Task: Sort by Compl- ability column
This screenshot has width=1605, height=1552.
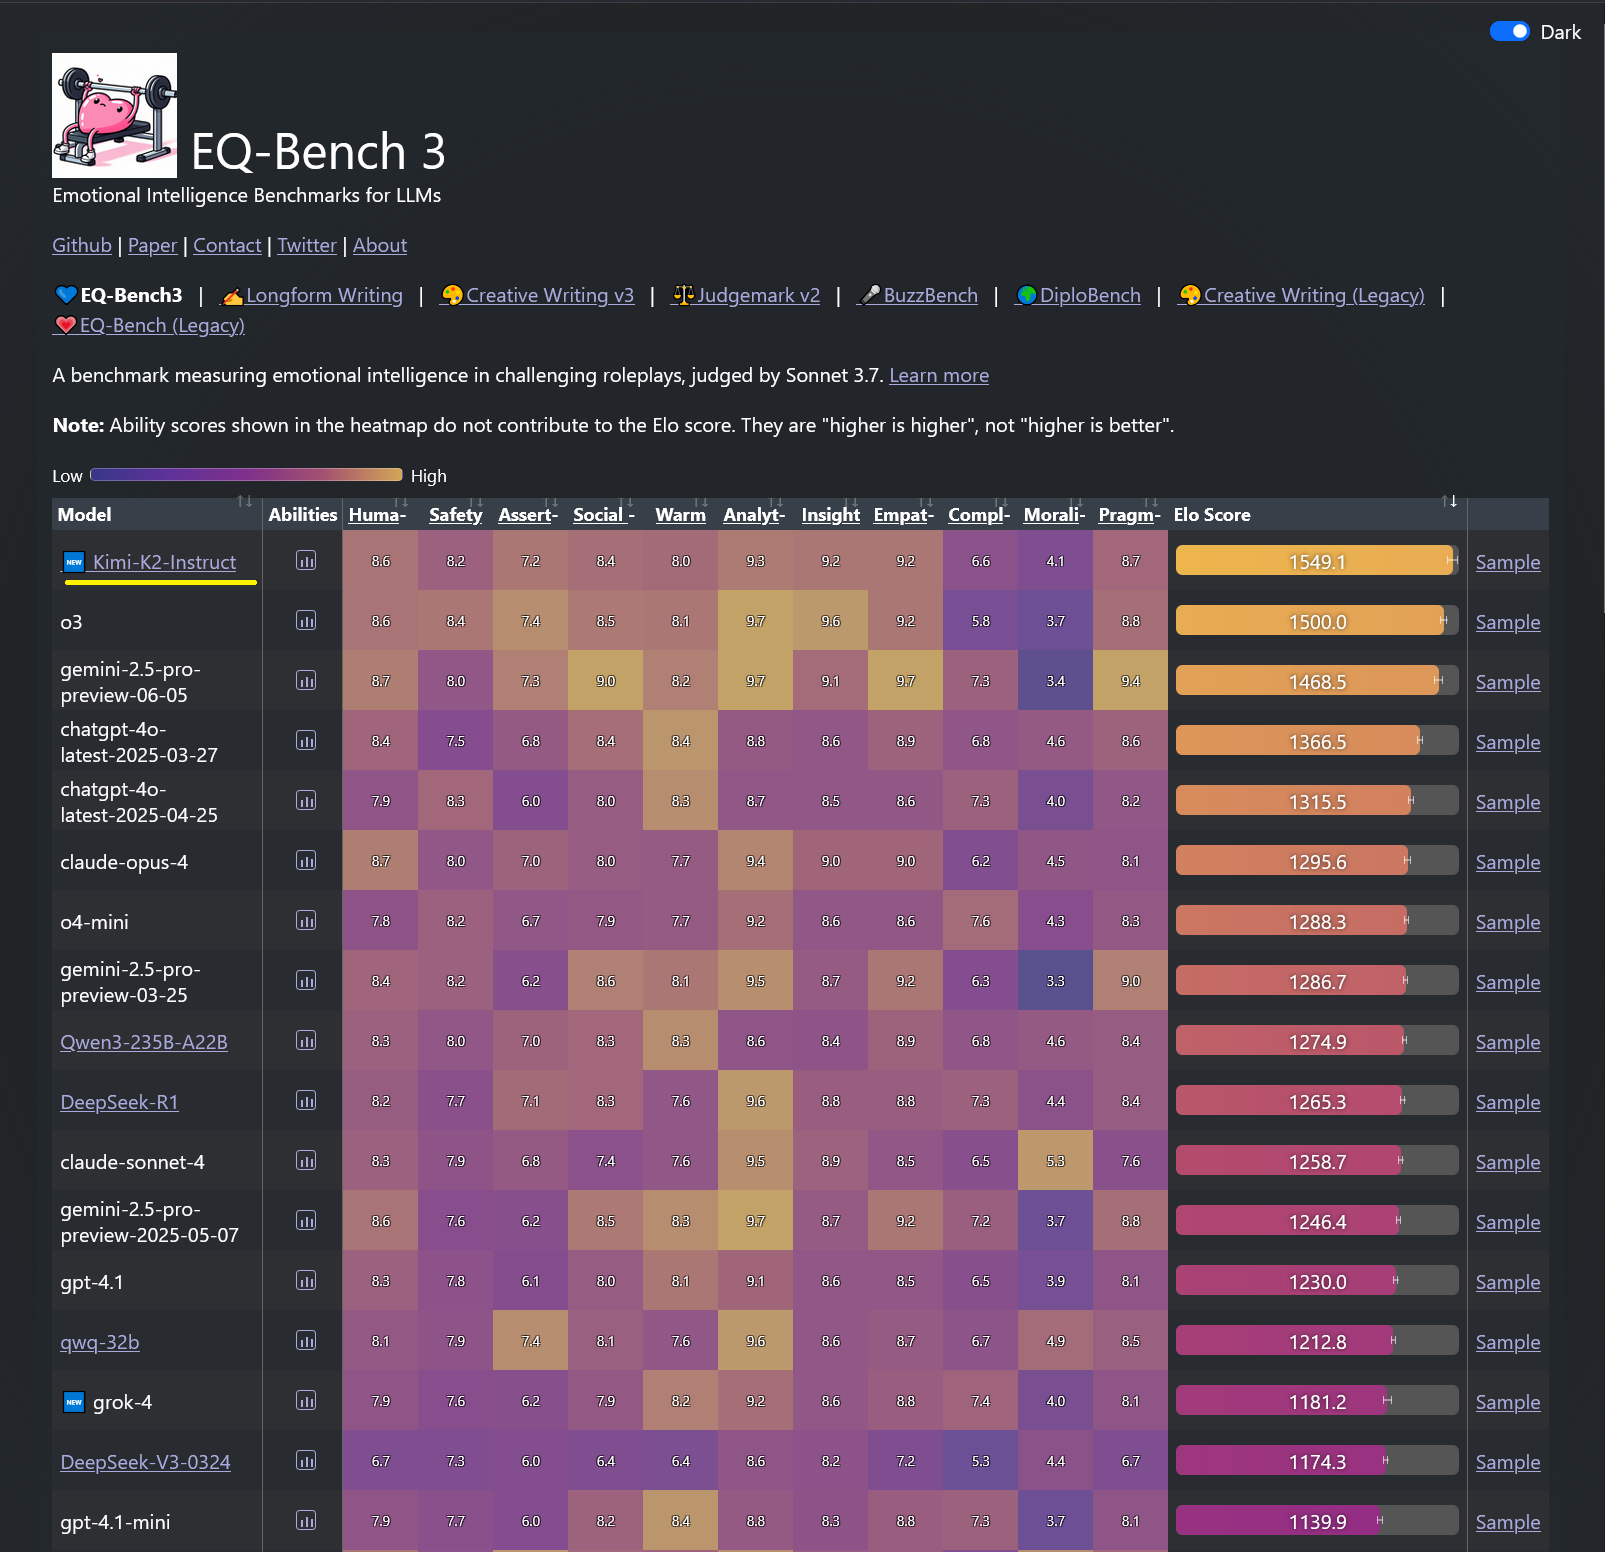Action: coord(979,514)
